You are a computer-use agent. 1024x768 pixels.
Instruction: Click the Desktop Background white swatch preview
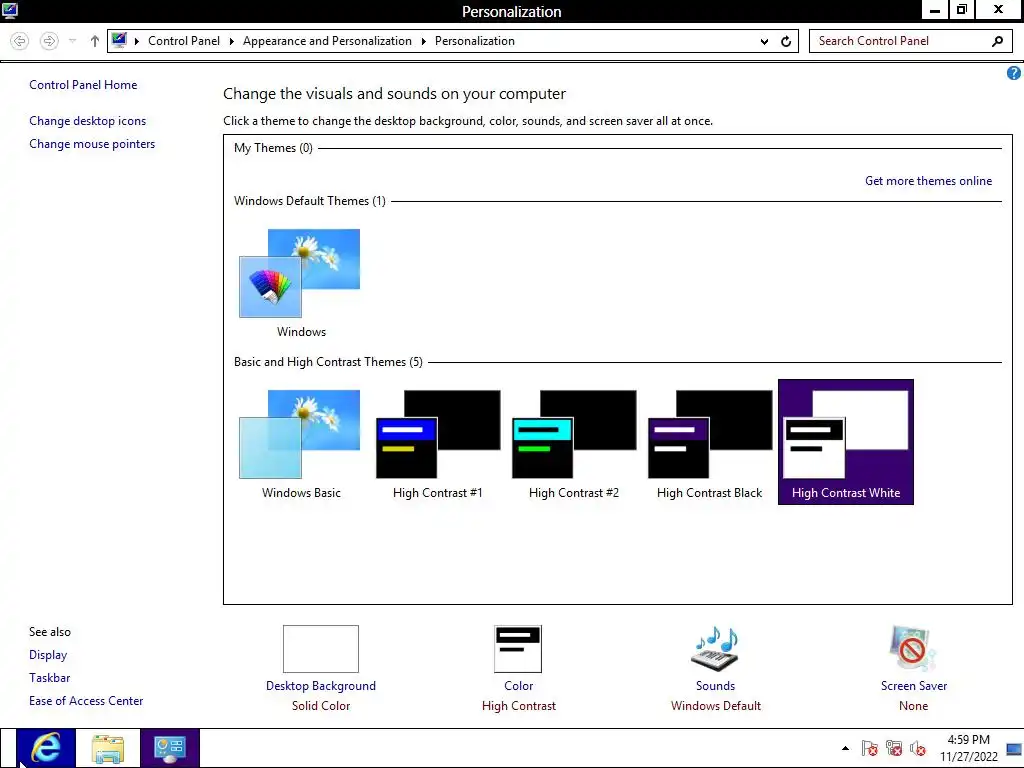tap(321, 648)
